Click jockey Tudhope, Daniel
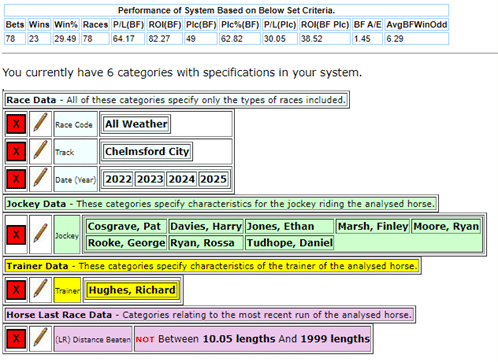The width and height of the screenshot is (498, 362). (289, 243)
